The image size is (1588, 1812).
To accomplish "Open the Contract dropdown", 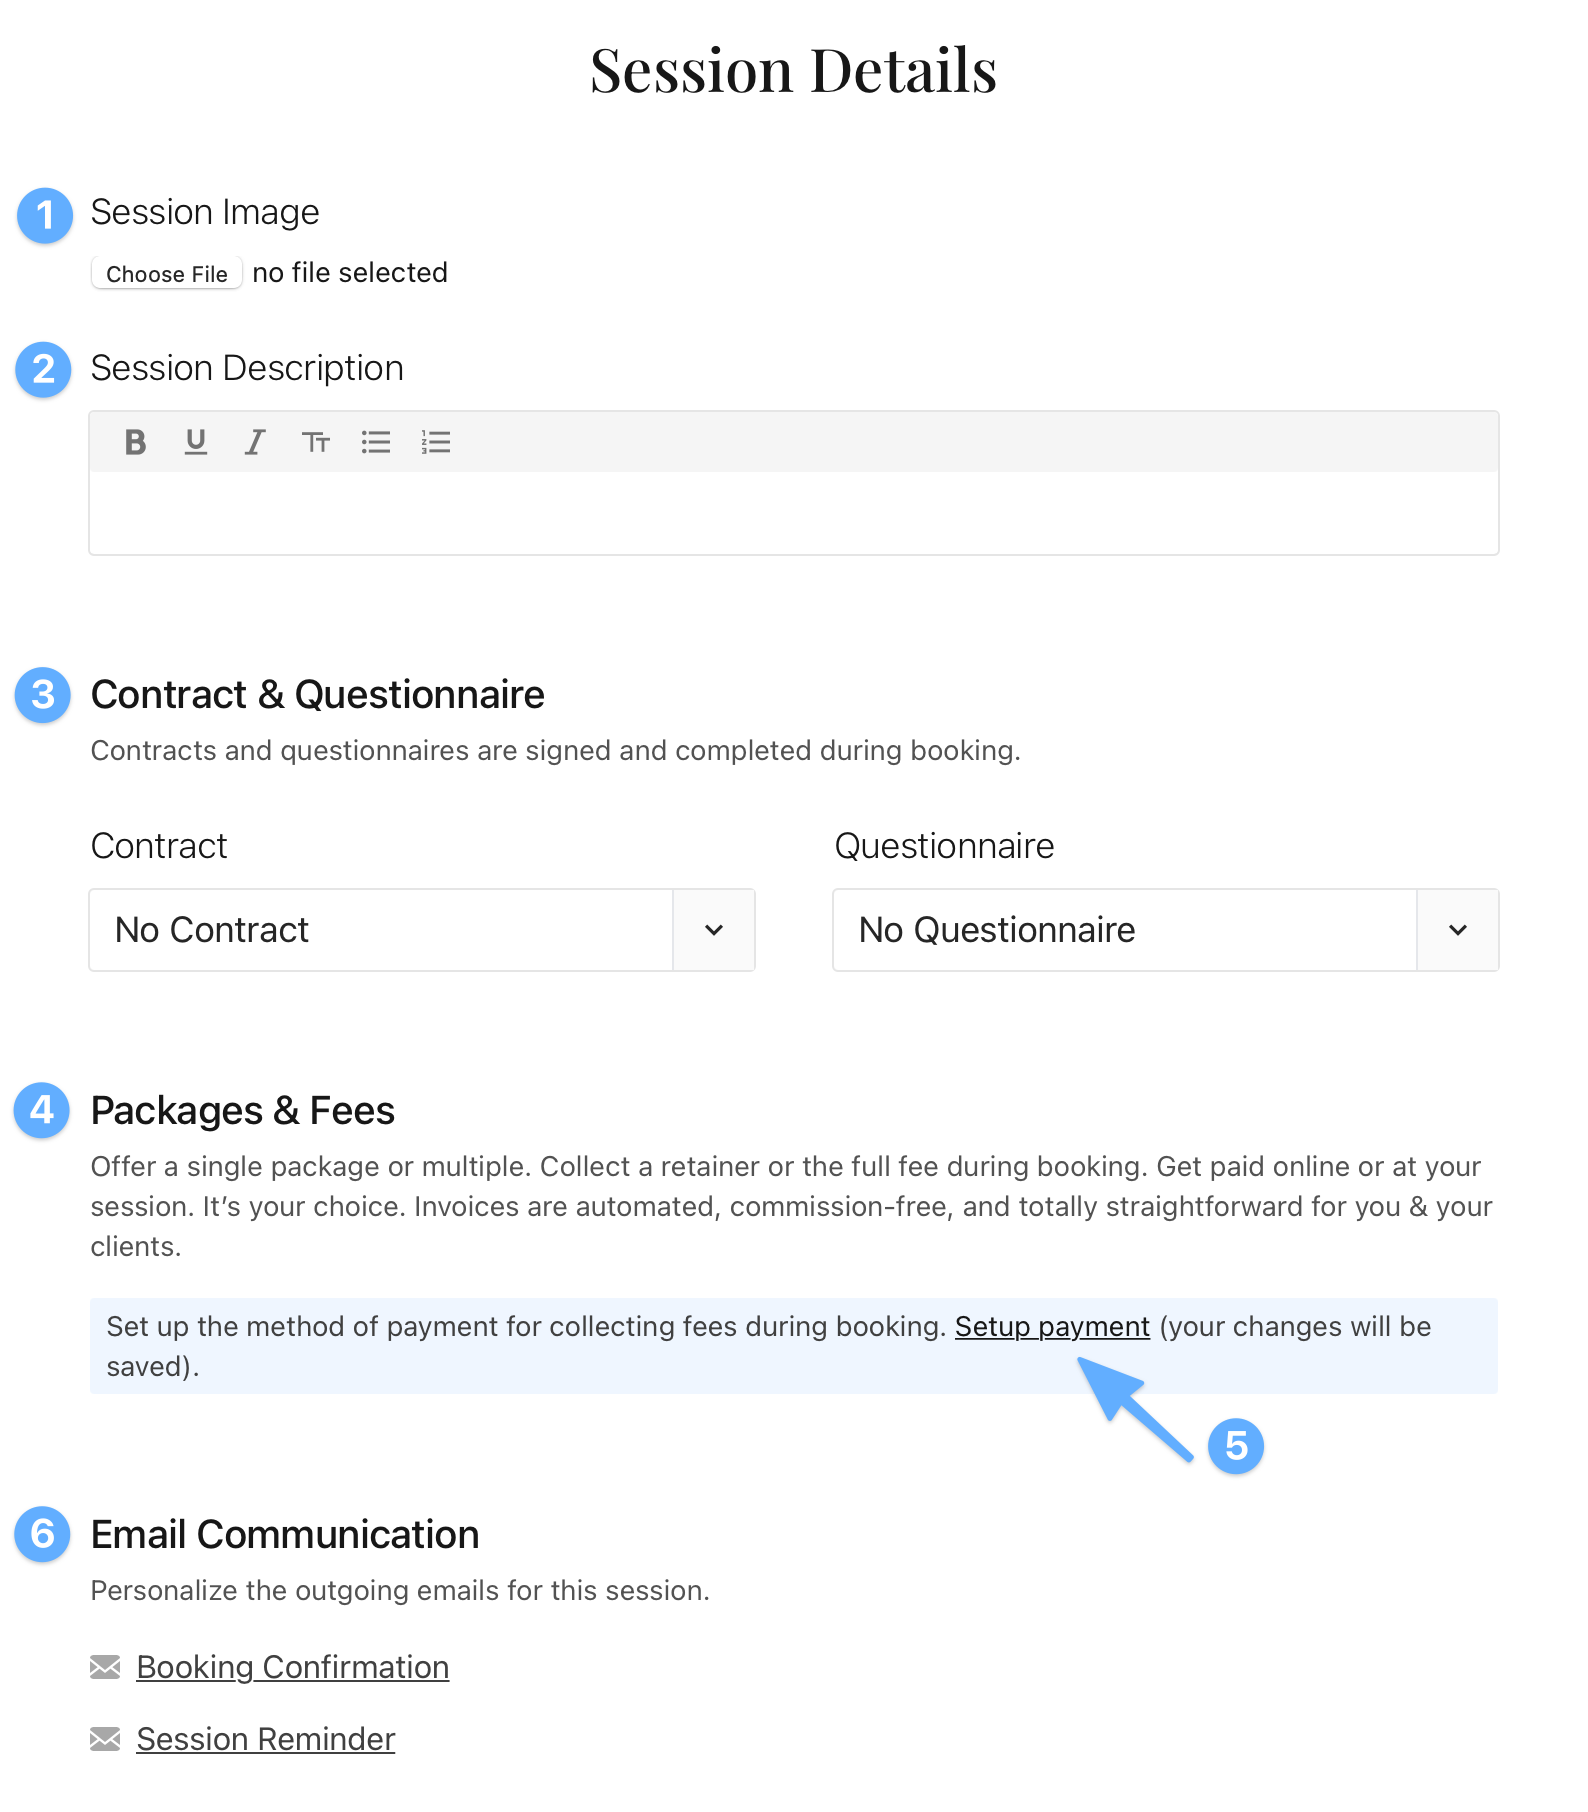I will pos(422,930).
